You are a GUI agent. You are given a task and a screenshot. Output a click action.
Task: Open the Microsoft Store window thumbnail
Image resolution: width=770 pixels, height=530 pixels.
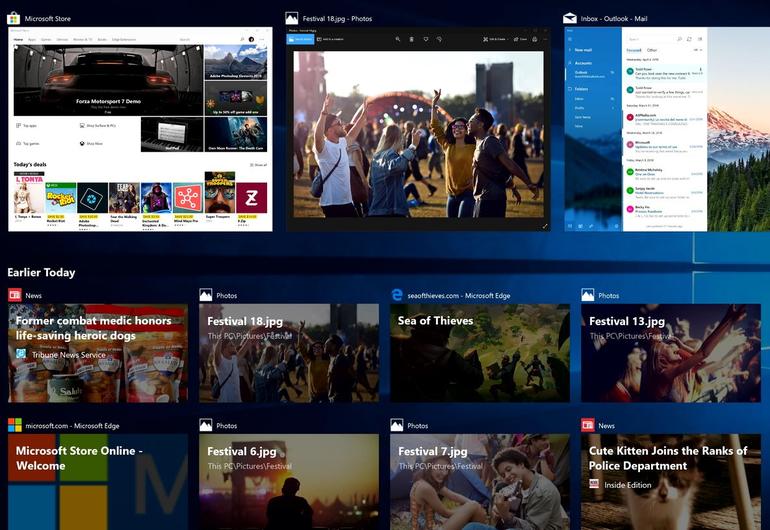click(x=140, y=129)
